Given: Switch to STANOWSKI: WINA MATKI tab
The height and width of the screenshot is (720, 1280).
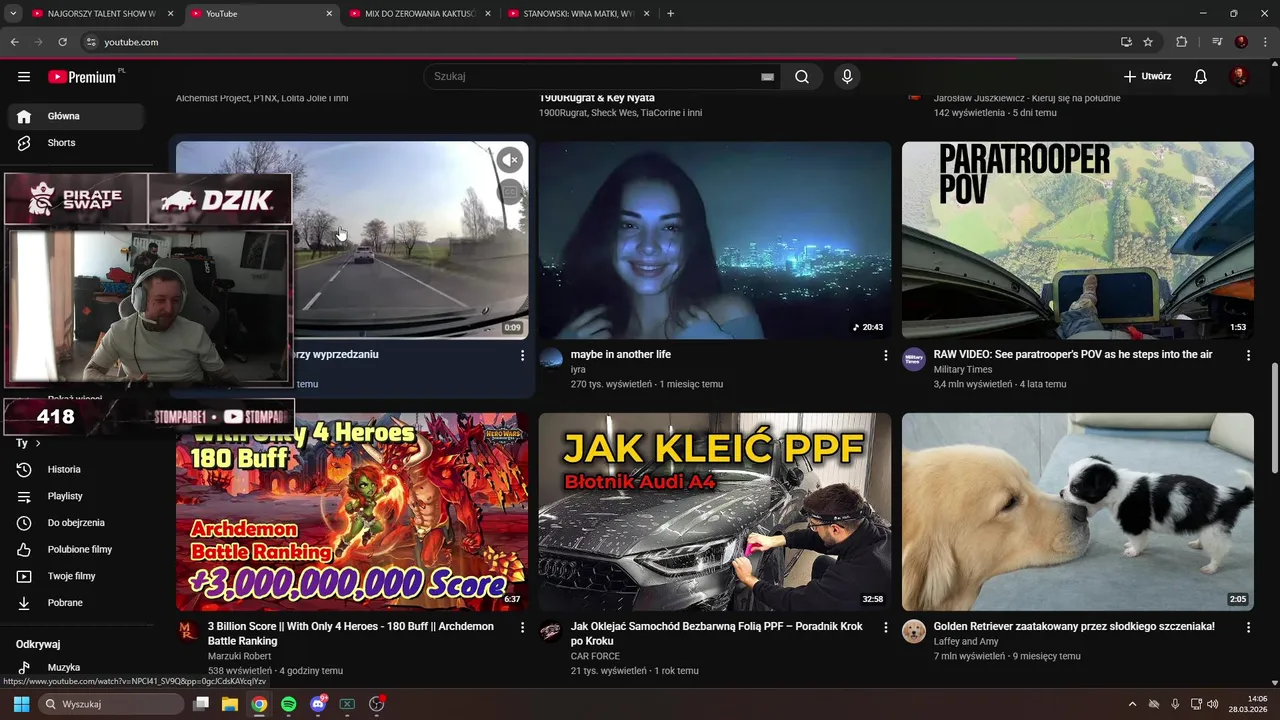Looking at the screenshot, I should pyautogui.click(x=578, y=14).
